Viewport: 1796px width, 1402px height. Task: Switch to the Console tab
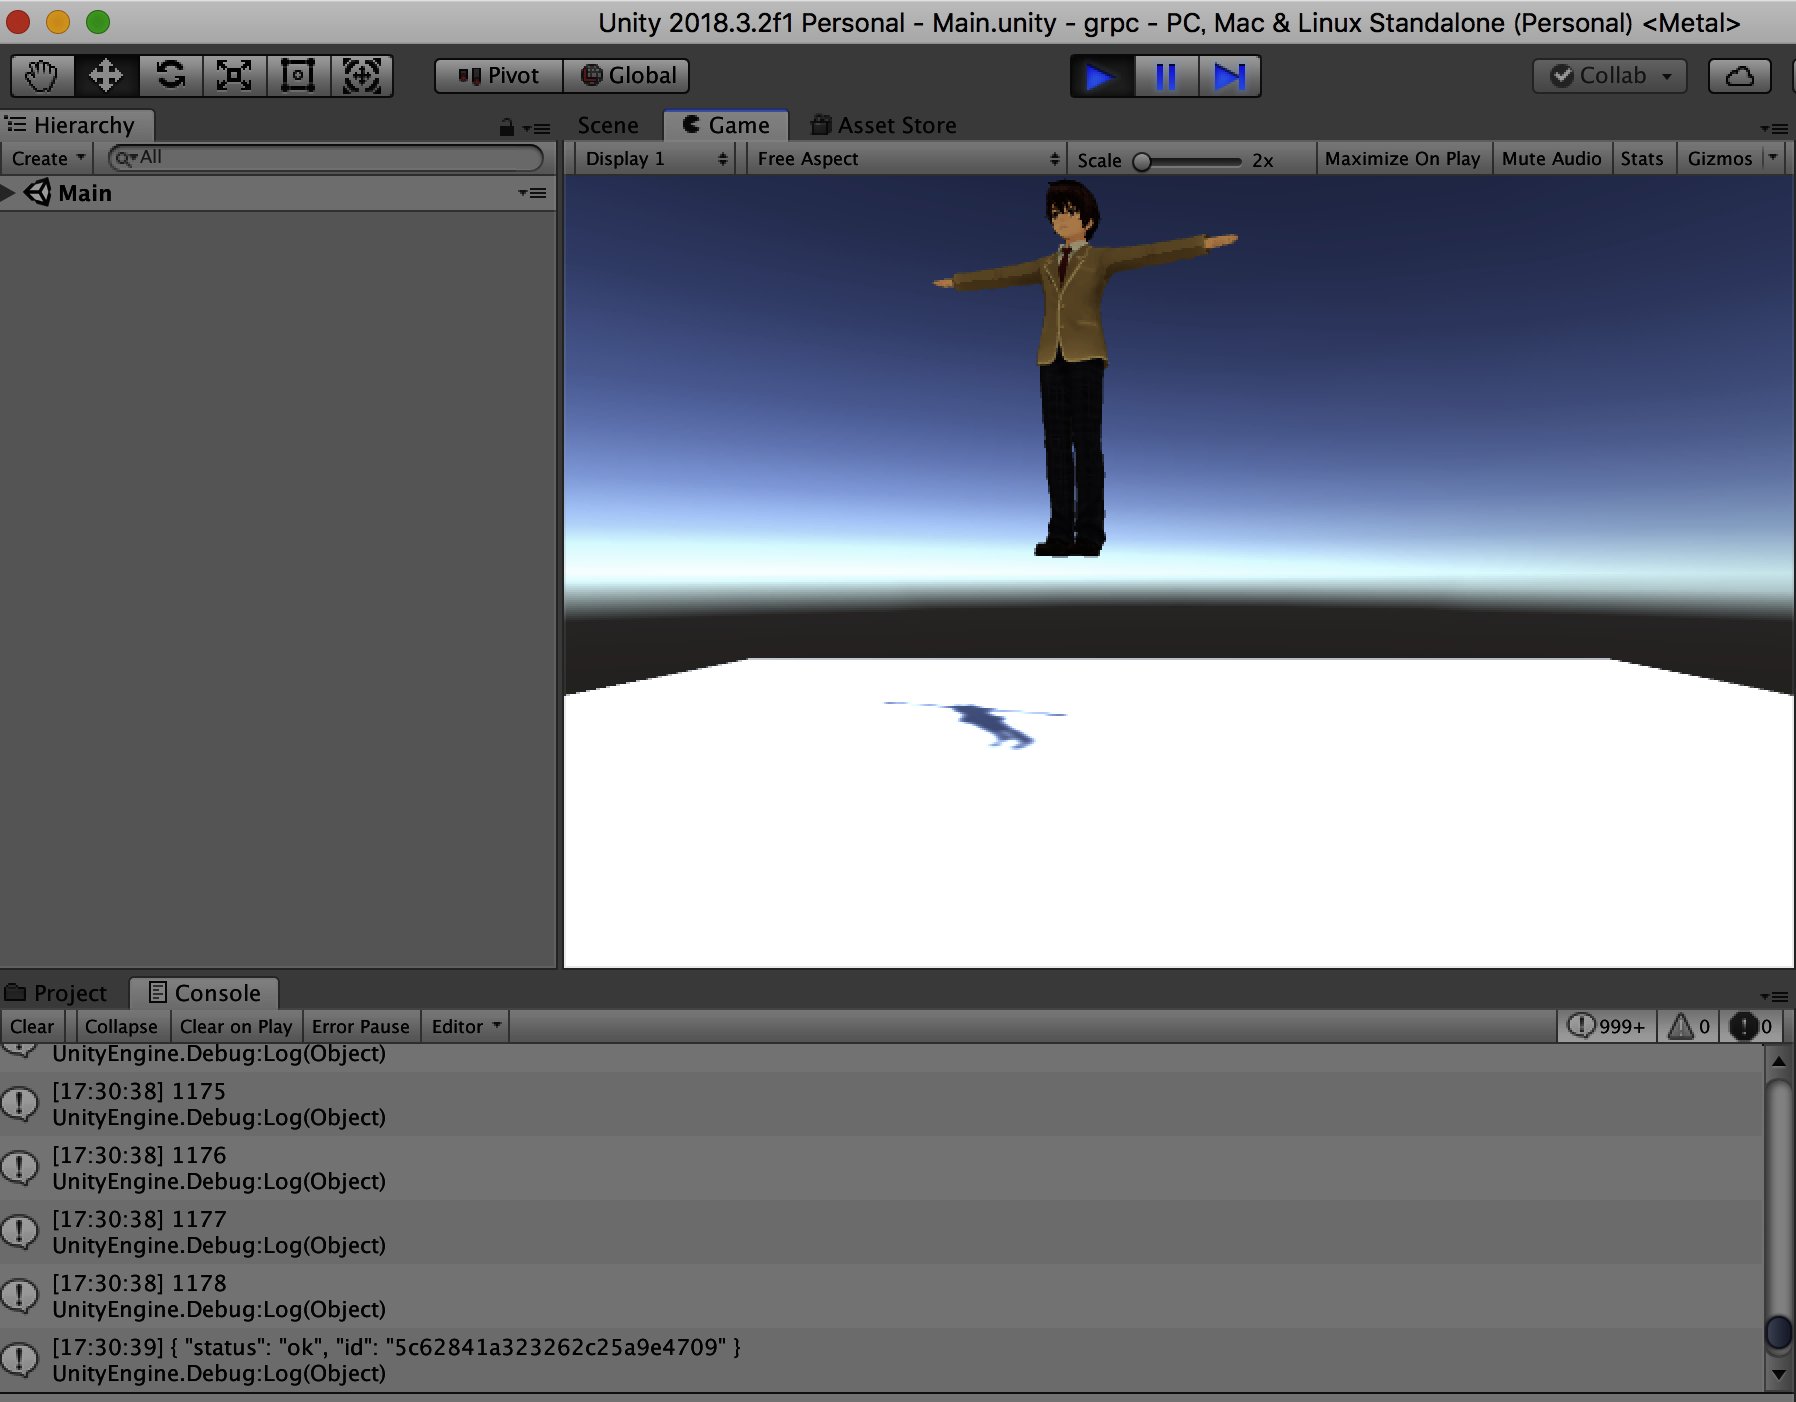click(x=205, y=993)
